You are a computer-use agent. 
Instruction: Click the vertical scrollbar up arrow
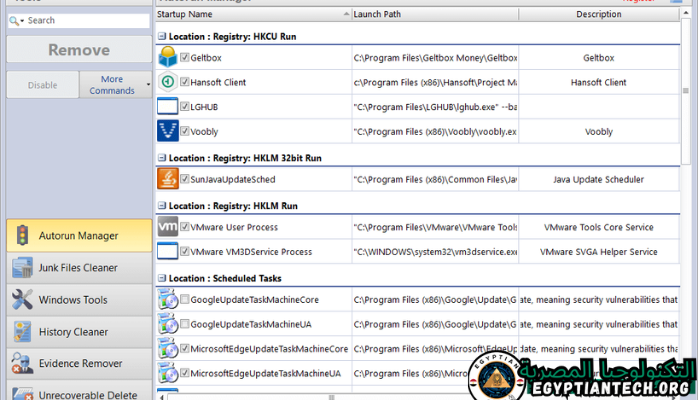tap(686, 13)
